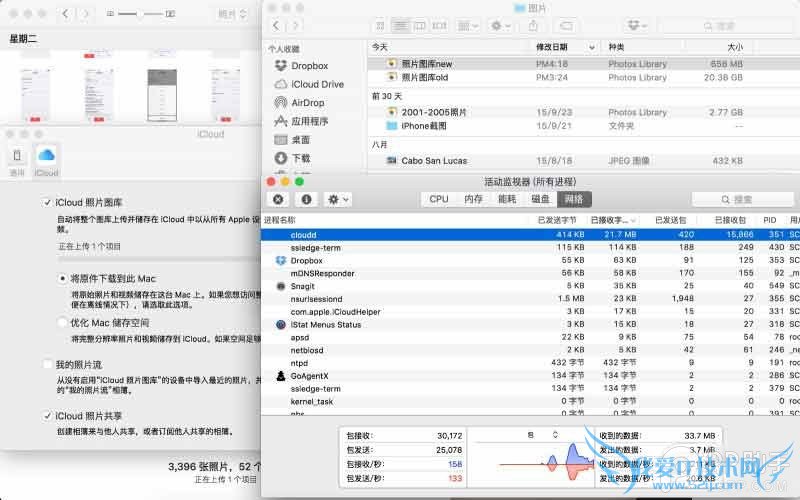Screen dimensions: 800x500
Task: Sort by the PID column
Action: coord(770,220)
